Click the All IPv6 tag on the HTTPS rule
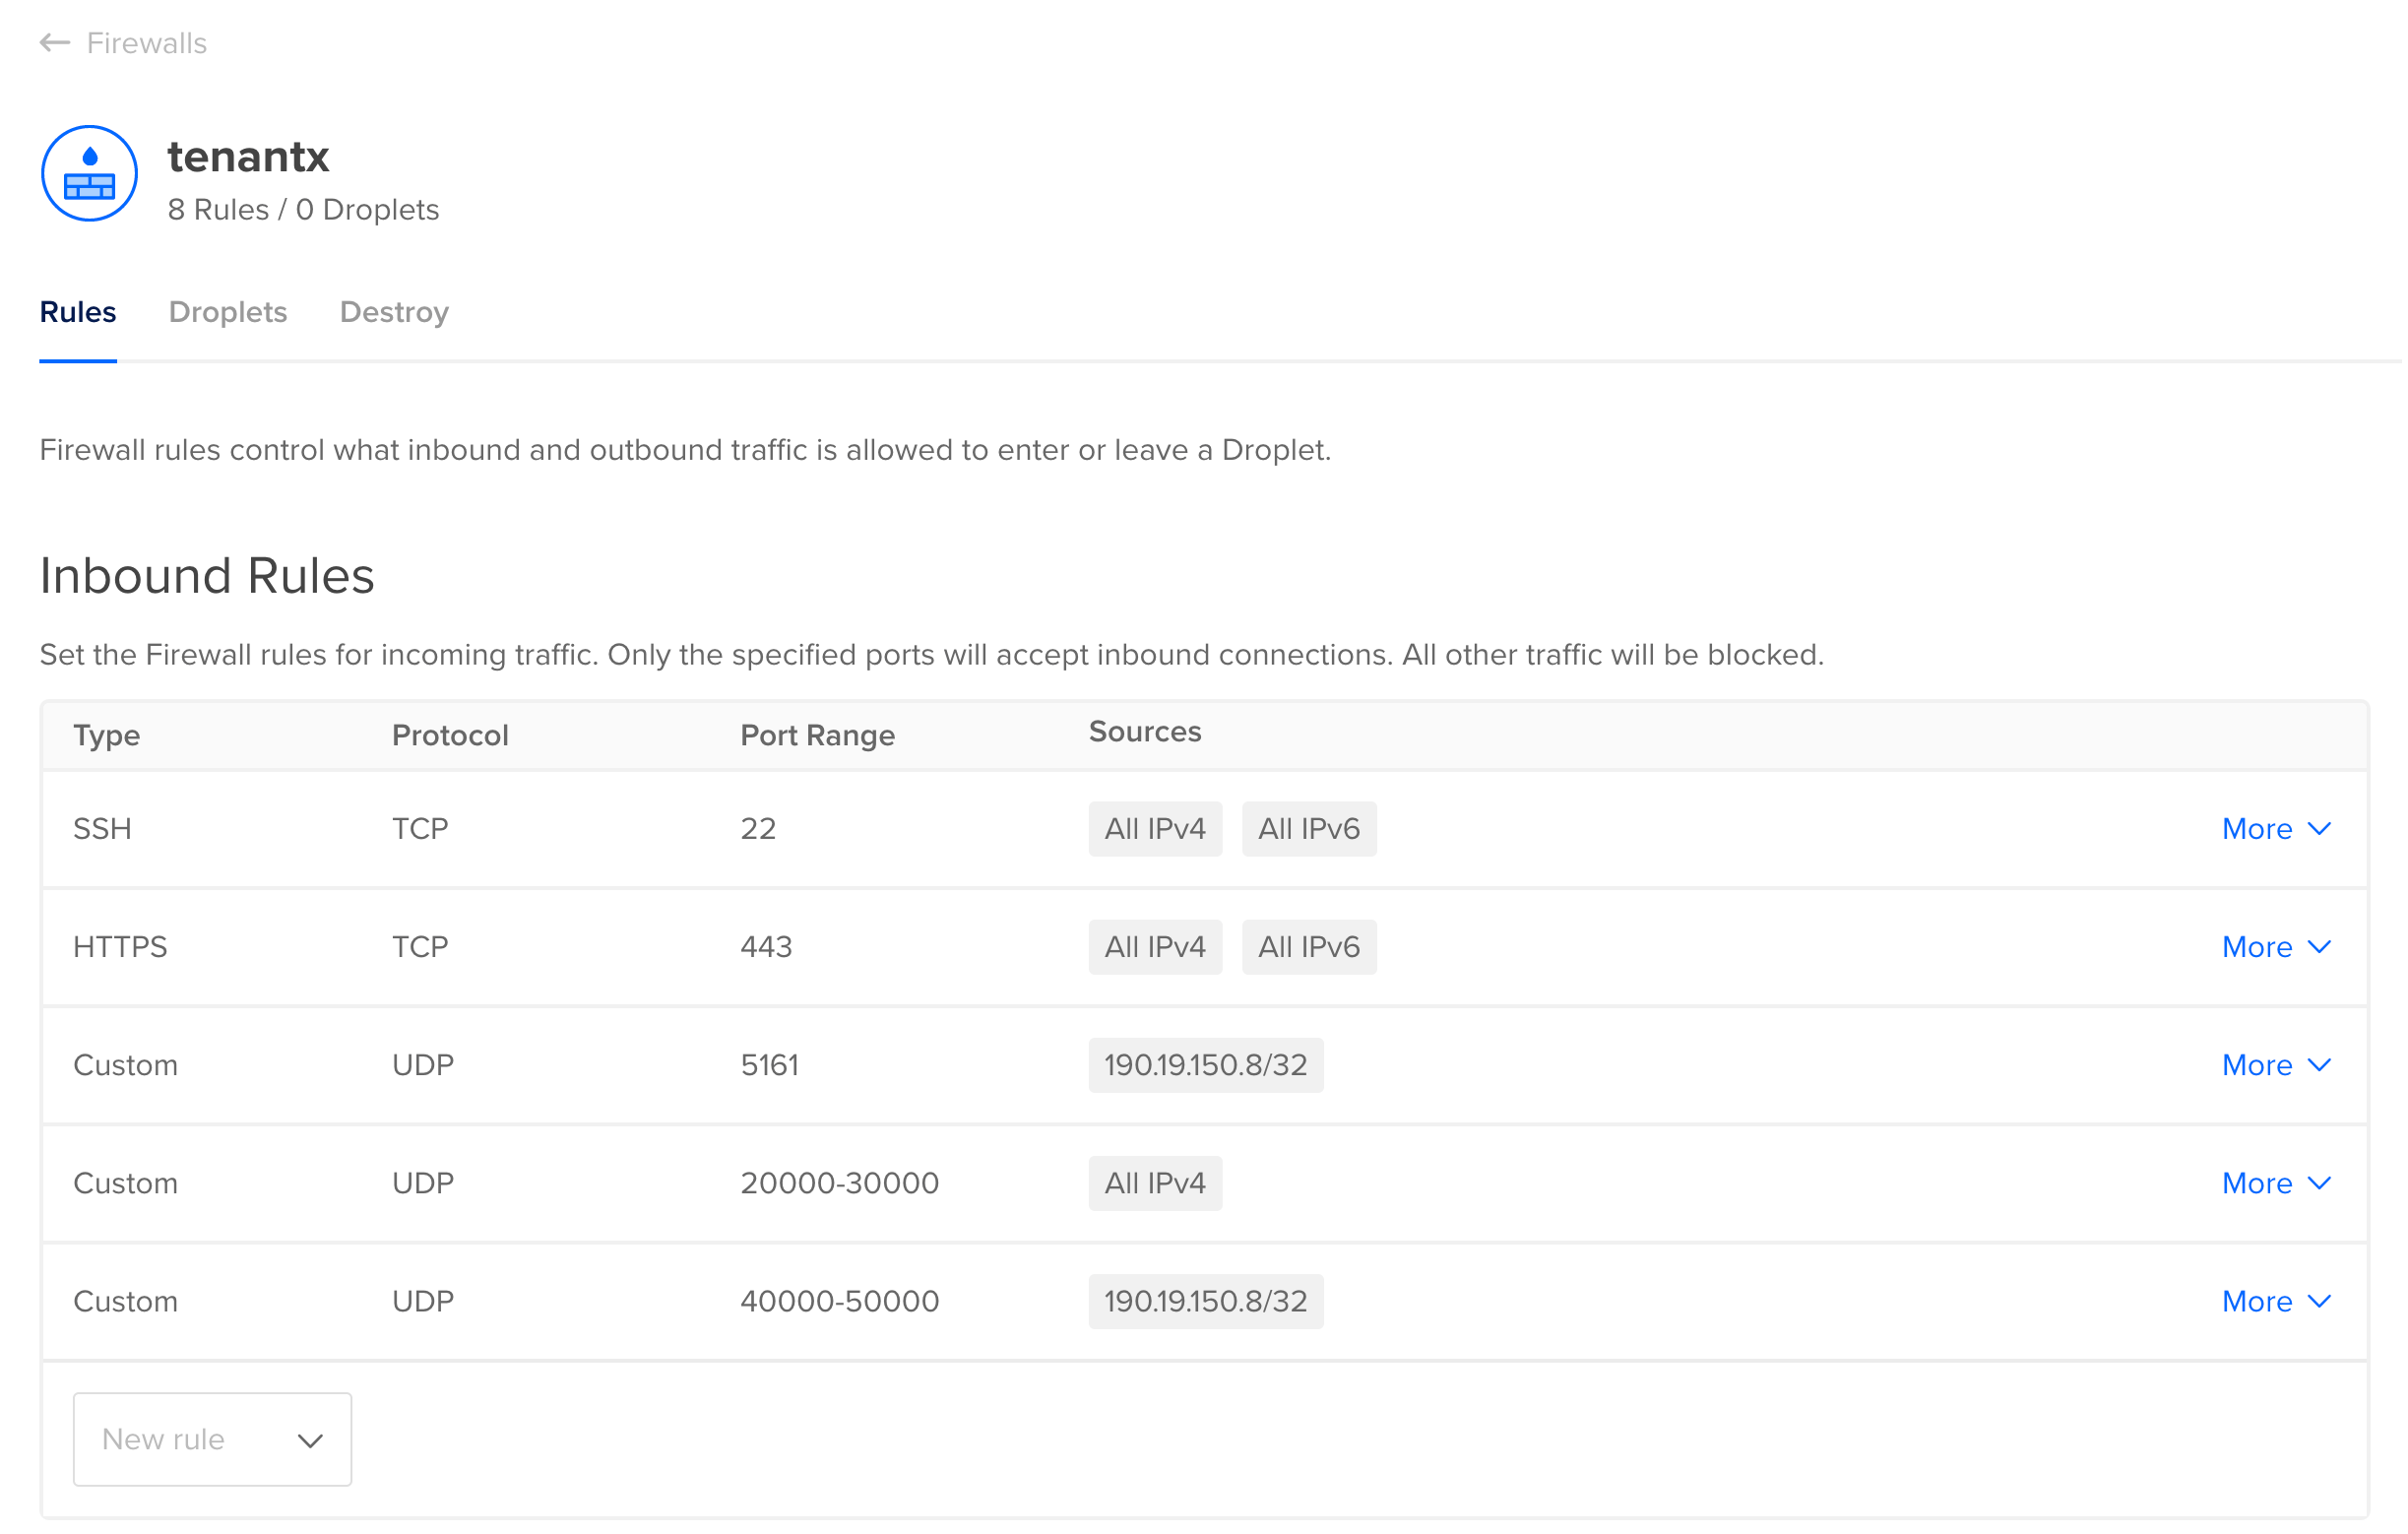The width and height of the screenshot is (2408, 1534). pyautogui.click(x=1309, y=947)
